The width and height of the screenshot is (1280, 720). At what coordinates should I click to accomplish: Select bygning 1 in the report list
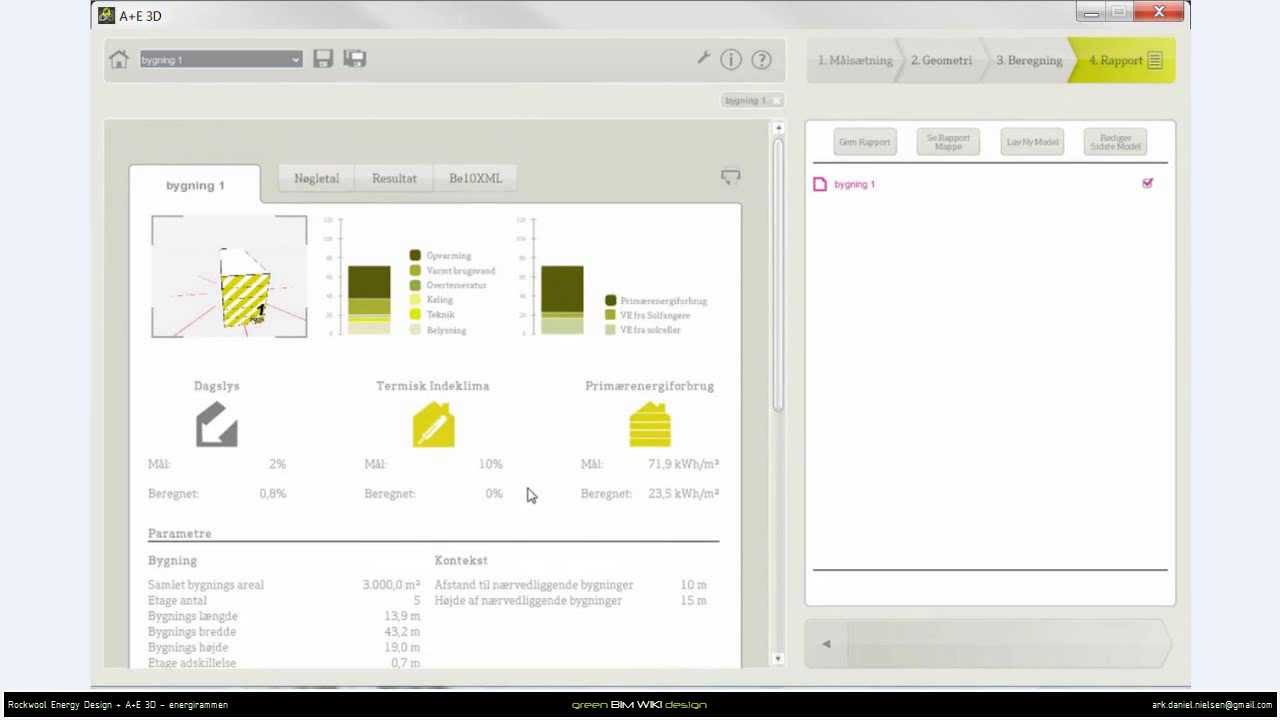854,184
